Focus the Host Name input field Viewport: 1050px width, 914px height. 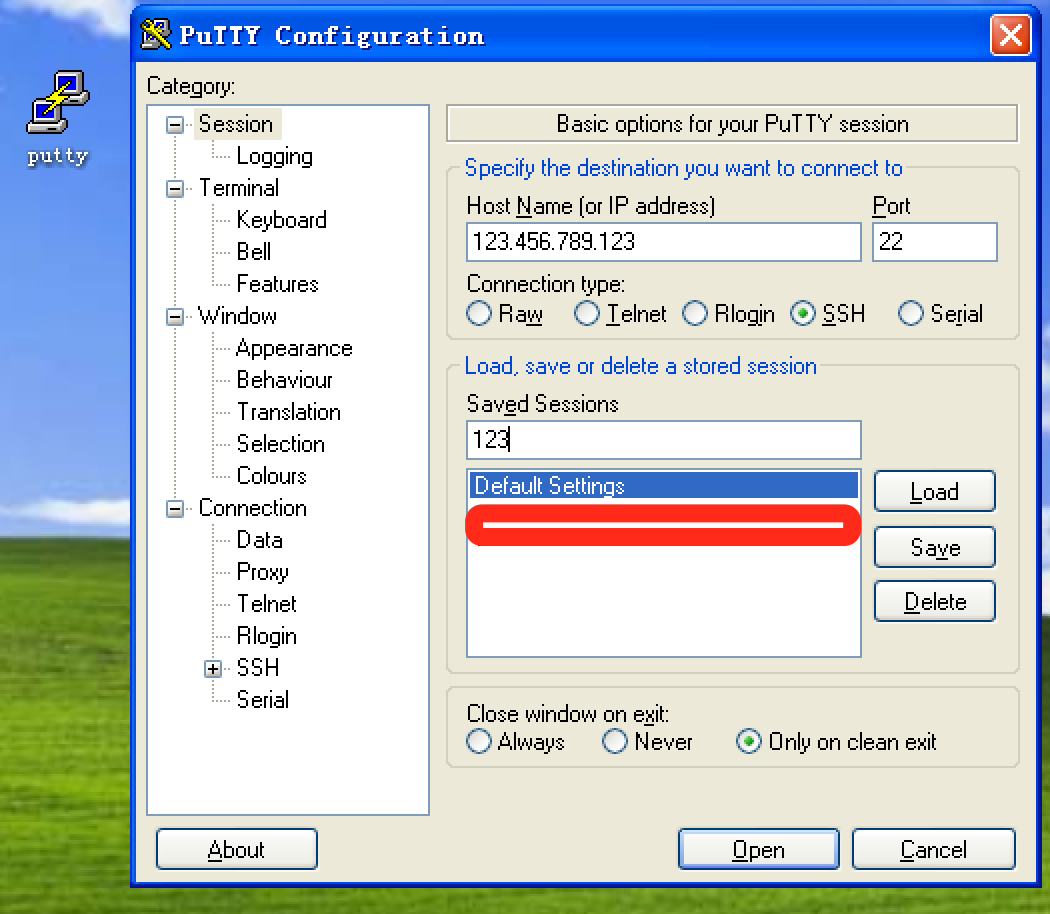[664, 242]
